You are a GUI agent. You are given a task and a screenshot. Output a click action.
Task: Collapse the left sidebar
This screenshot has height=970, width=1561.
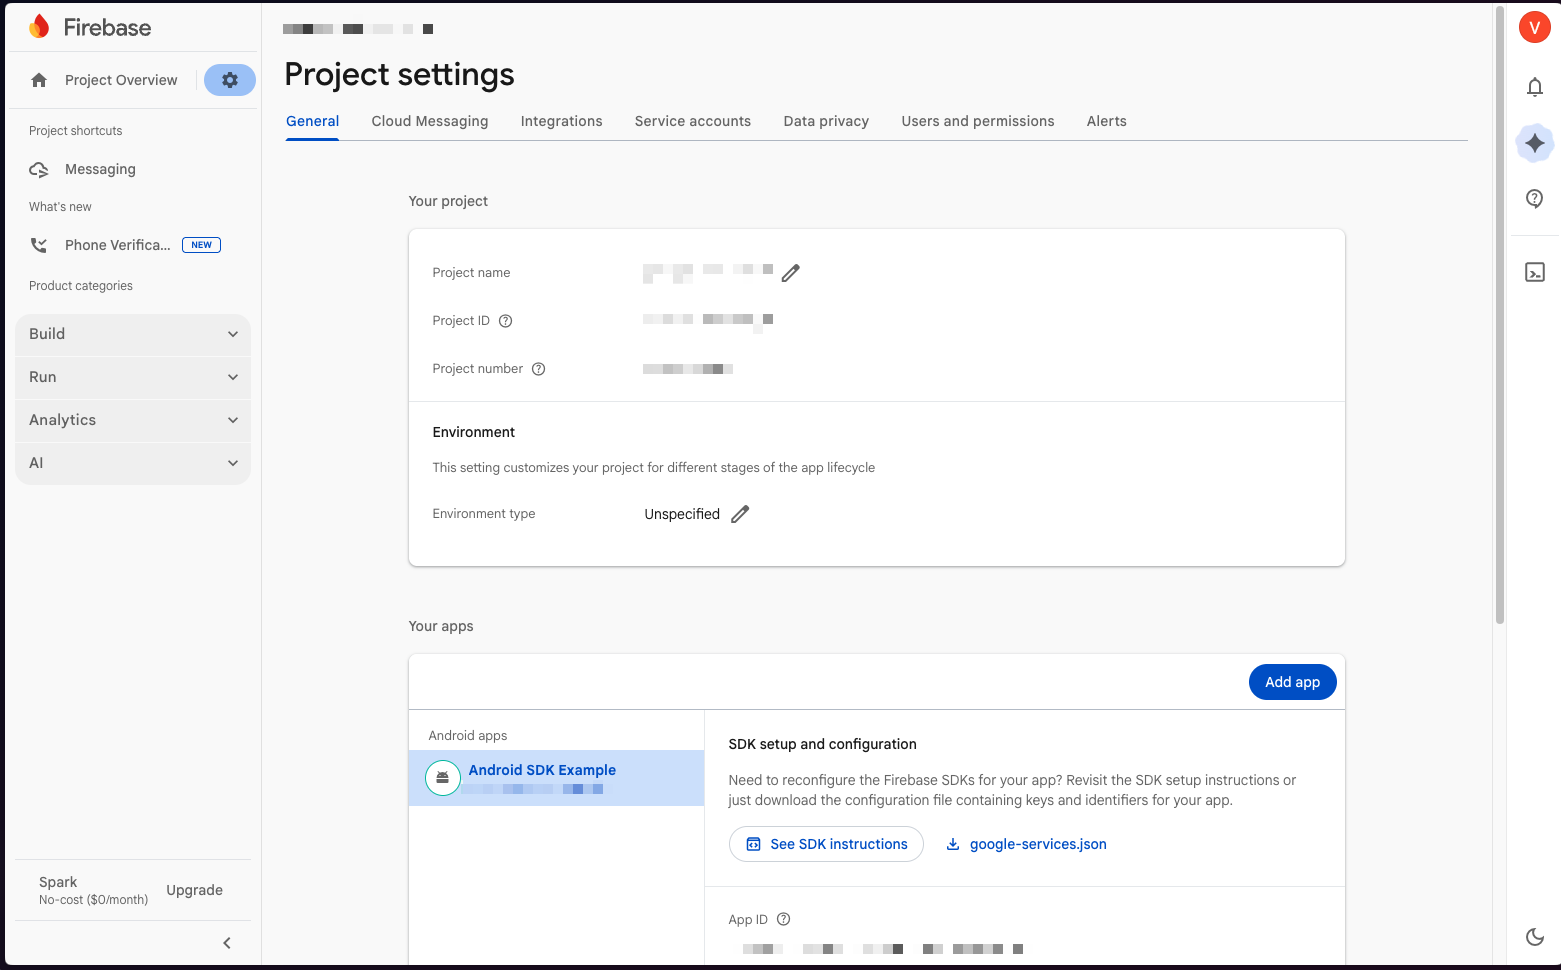coord(226,942)
